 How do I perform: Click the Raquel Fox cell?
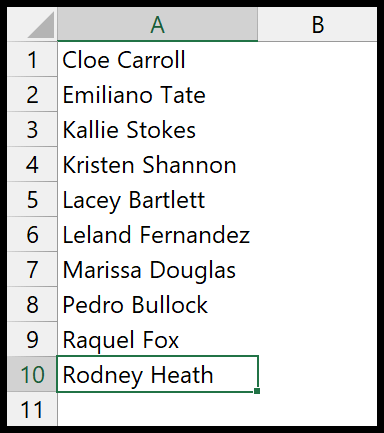tap(157, 339)
